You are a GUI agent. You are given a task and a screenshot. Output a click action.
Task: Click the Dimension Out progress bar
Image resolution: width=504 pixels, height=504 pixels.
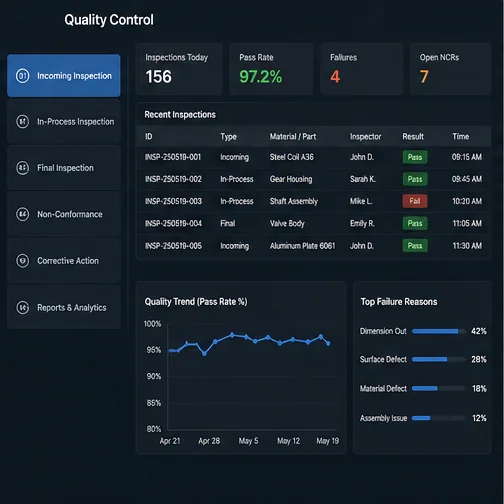click(x=439, y=331)
